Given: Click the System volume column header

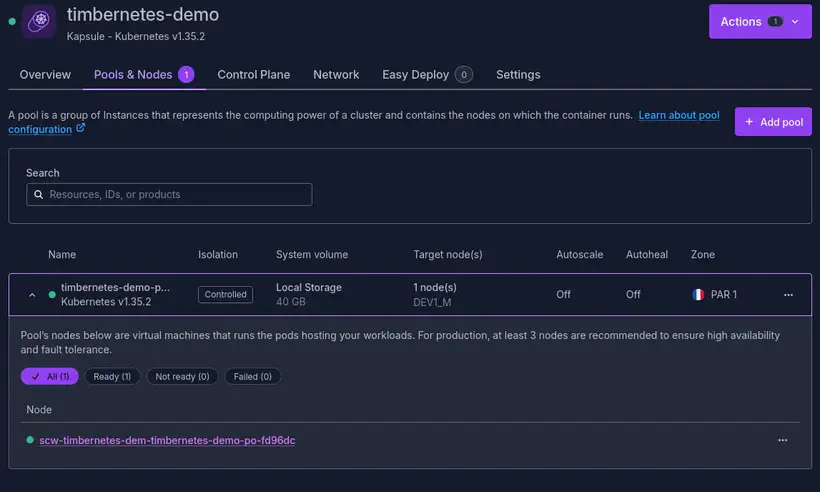Looking at the screenshot, I should pyautogui.click(x=312, y=255).
